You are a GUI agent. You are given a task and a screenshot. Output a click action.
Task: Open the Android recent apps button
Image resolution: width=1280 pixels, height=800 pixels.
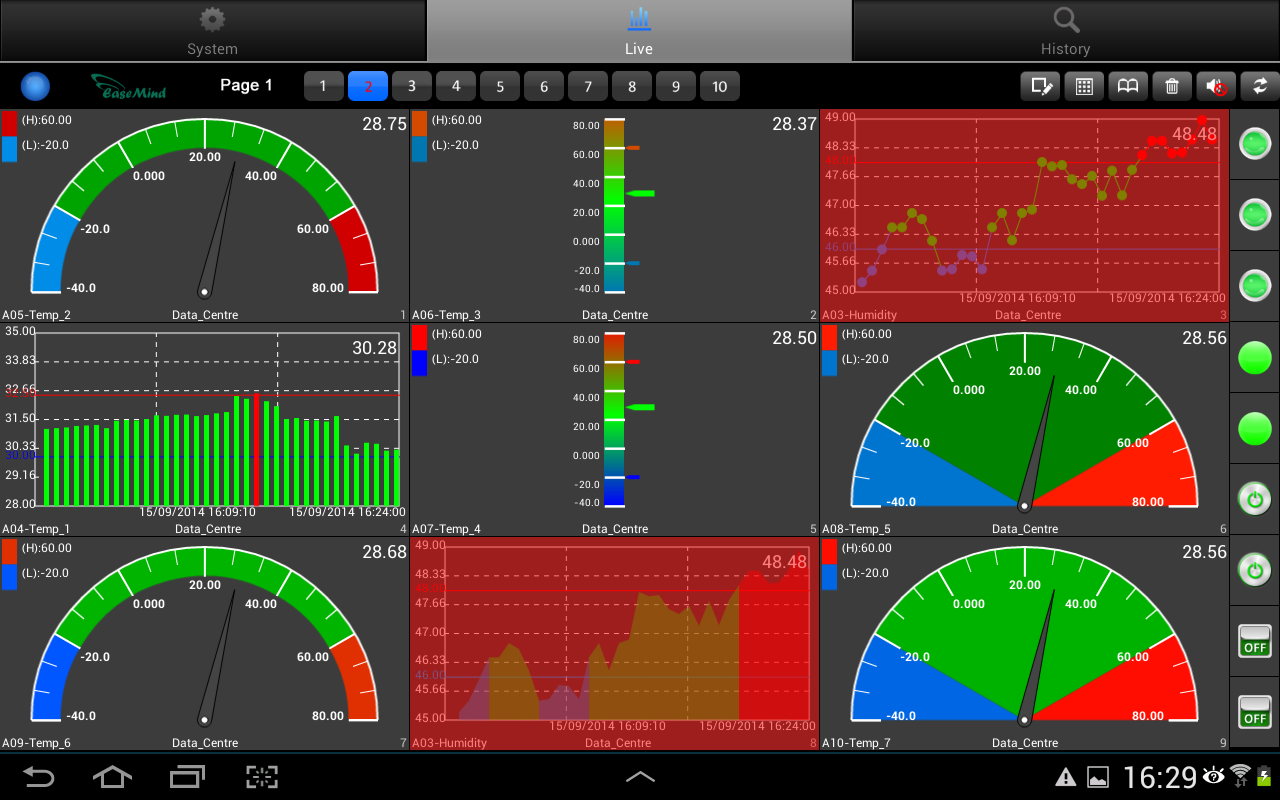tap(187, 776)
